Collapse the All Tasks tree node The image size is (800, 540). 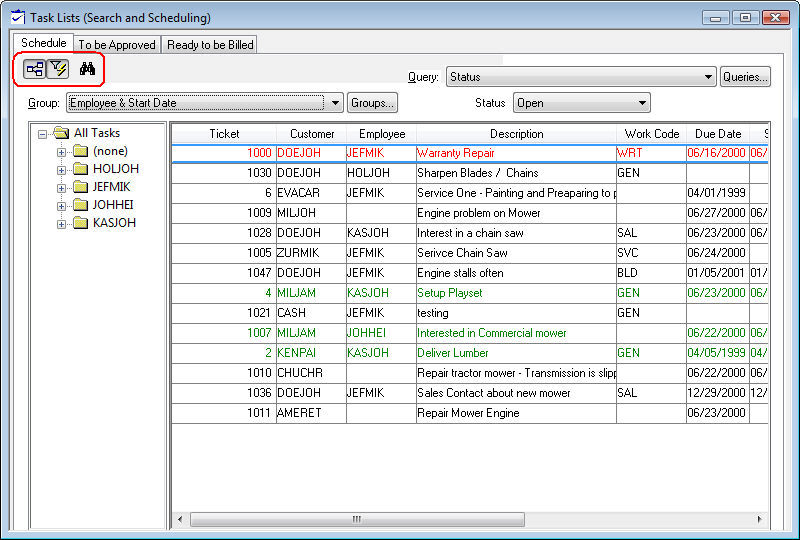[x=42, y=133]
